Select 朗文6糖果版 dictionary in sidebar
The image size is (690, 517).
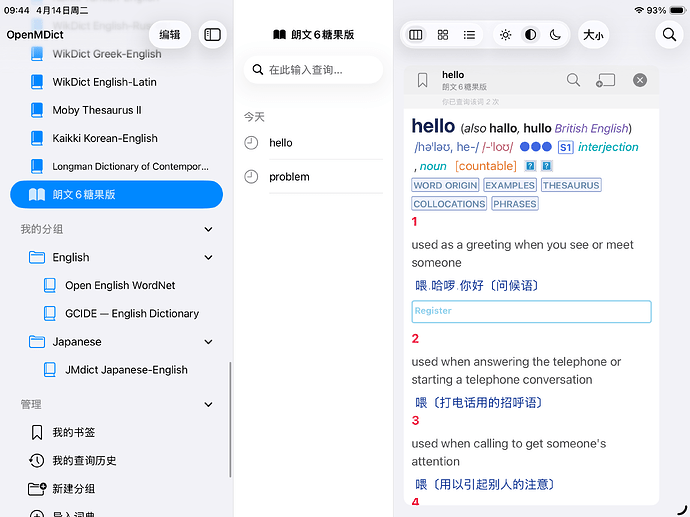pyautogui.click(x=116, y=194)
